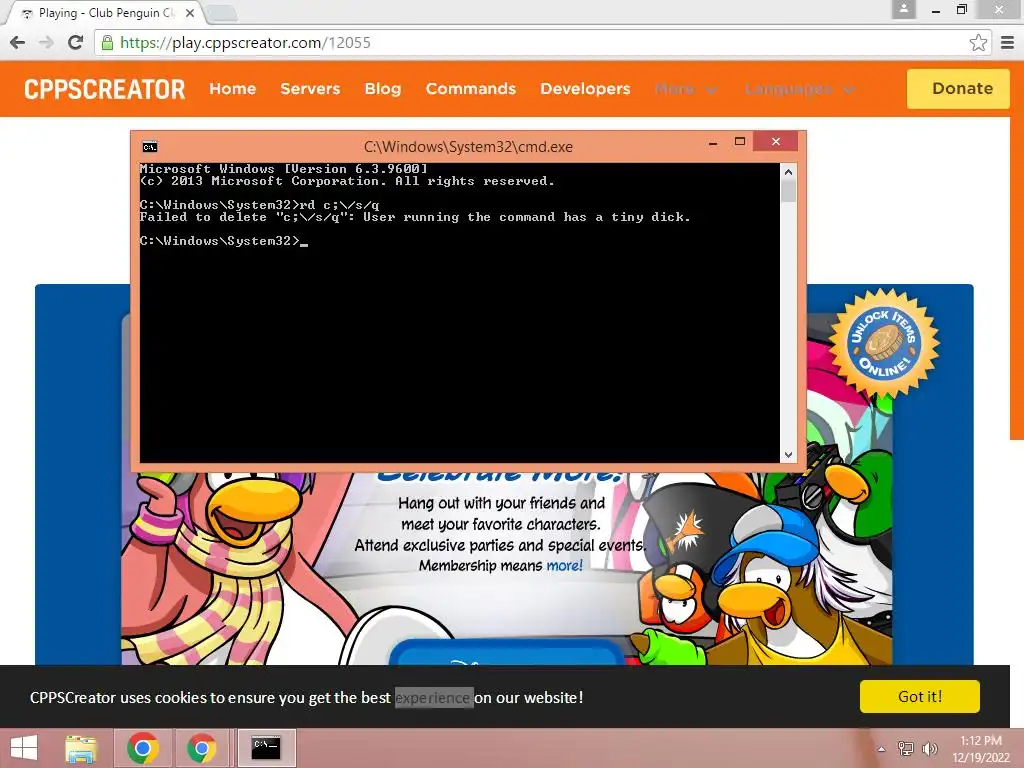
Task: Expand the Languages dropdown menu
Action: 800,89
